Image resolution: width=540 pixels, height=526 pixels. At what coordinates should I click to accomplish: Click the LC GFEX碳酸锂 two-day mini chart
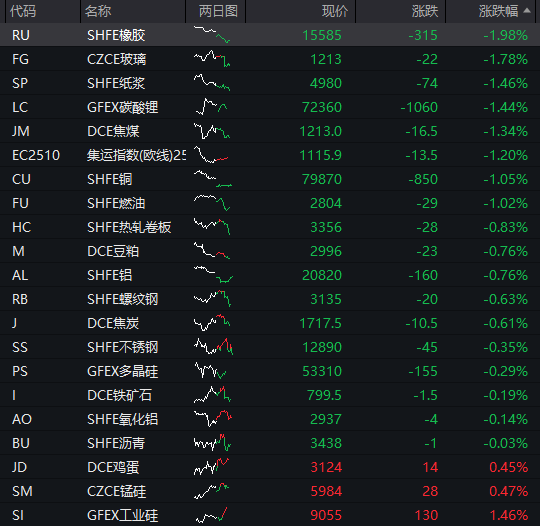click(x=211, y=106)
